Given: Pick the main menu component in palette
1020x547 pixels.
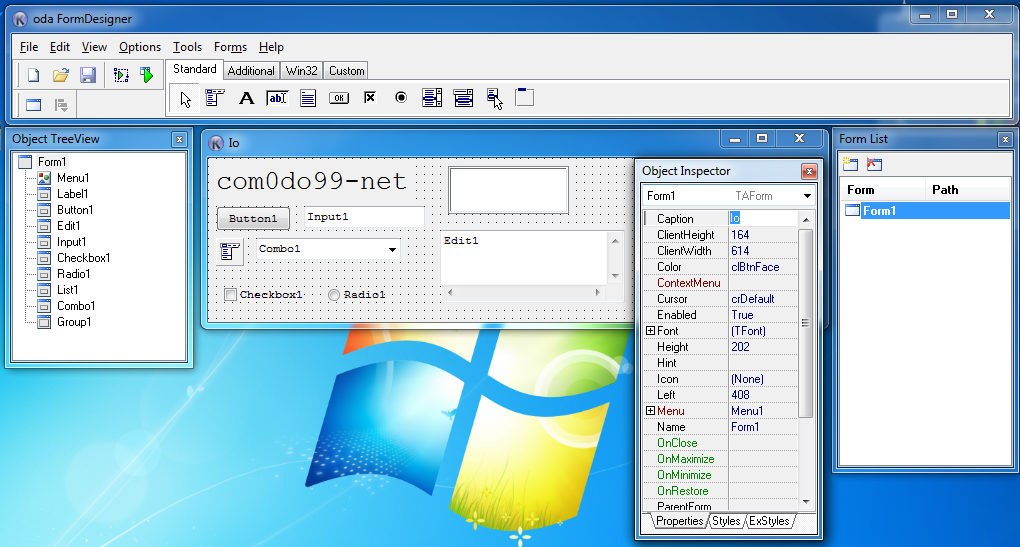Looking at the screenshot, I should click(215, 98).
